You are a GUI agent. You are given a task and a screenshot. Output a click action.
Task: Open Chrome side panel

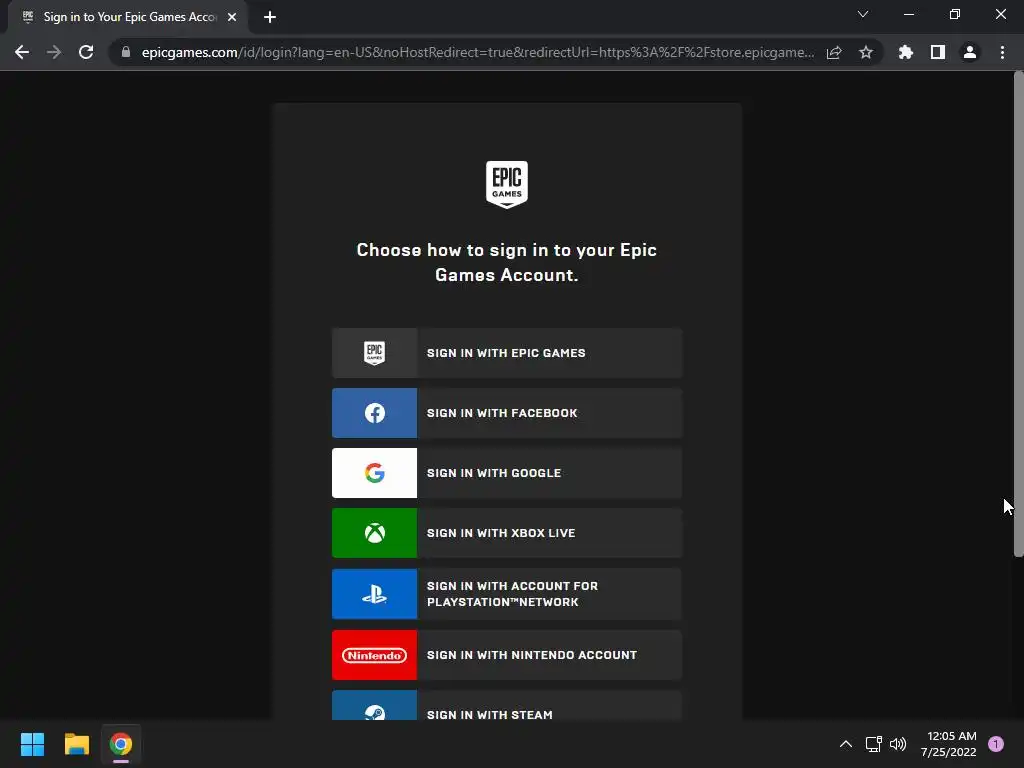click(x=938, y=52)
